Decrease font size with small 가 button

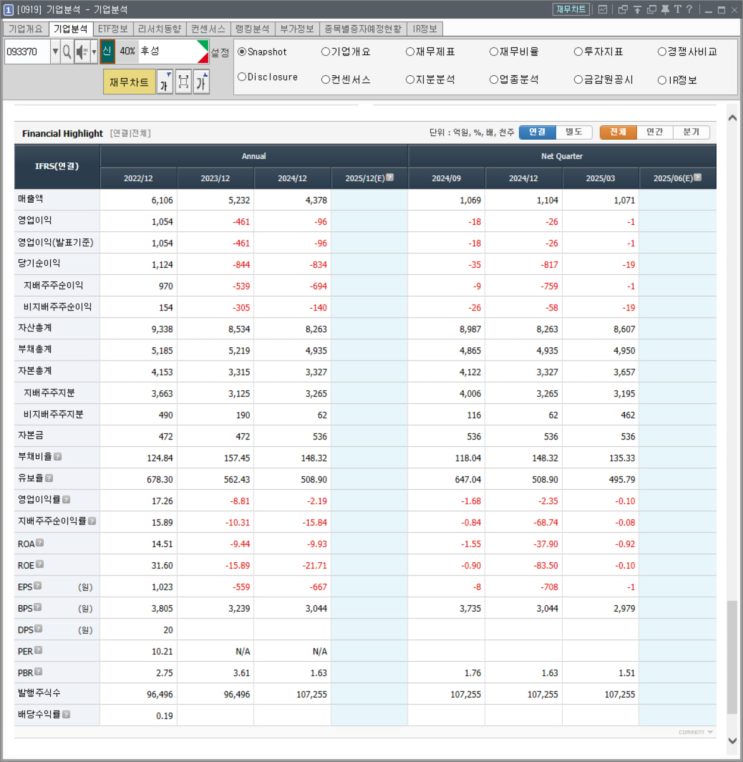click(x=165, y=82)
